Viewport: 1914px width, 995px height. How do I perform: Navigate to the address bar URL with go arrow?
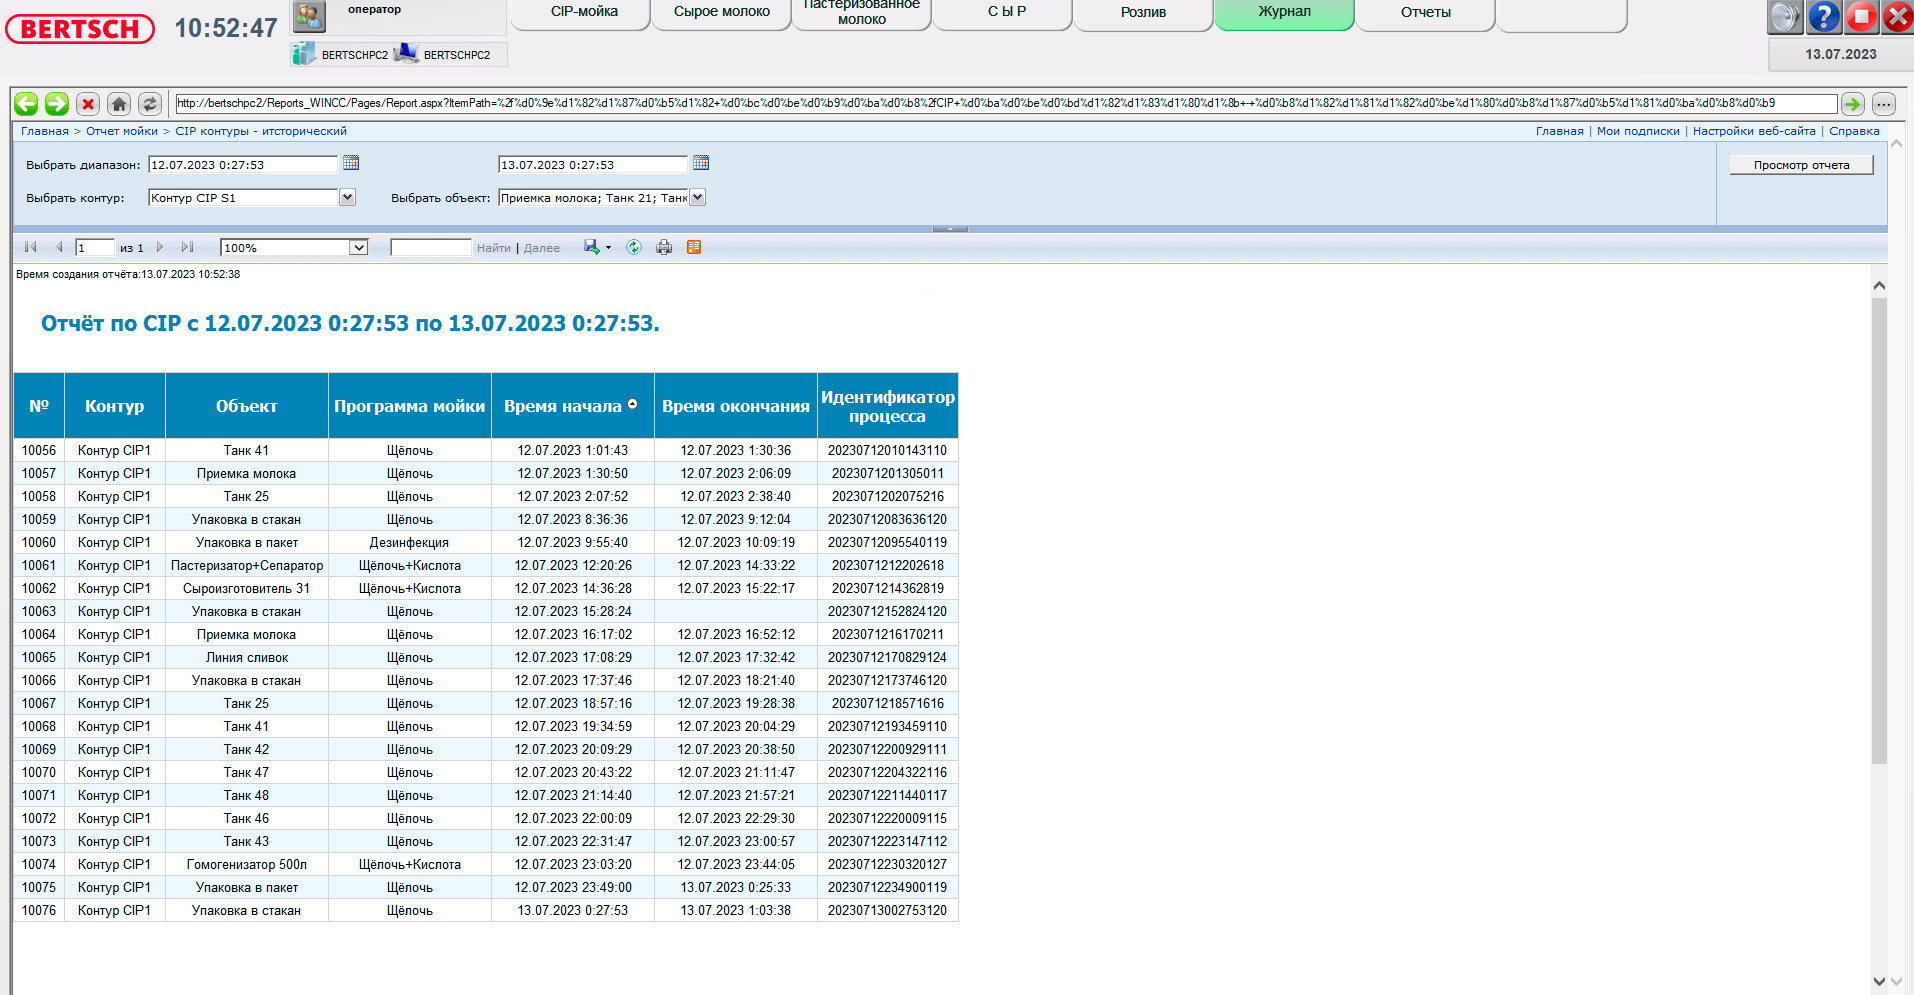(1853, 103)
